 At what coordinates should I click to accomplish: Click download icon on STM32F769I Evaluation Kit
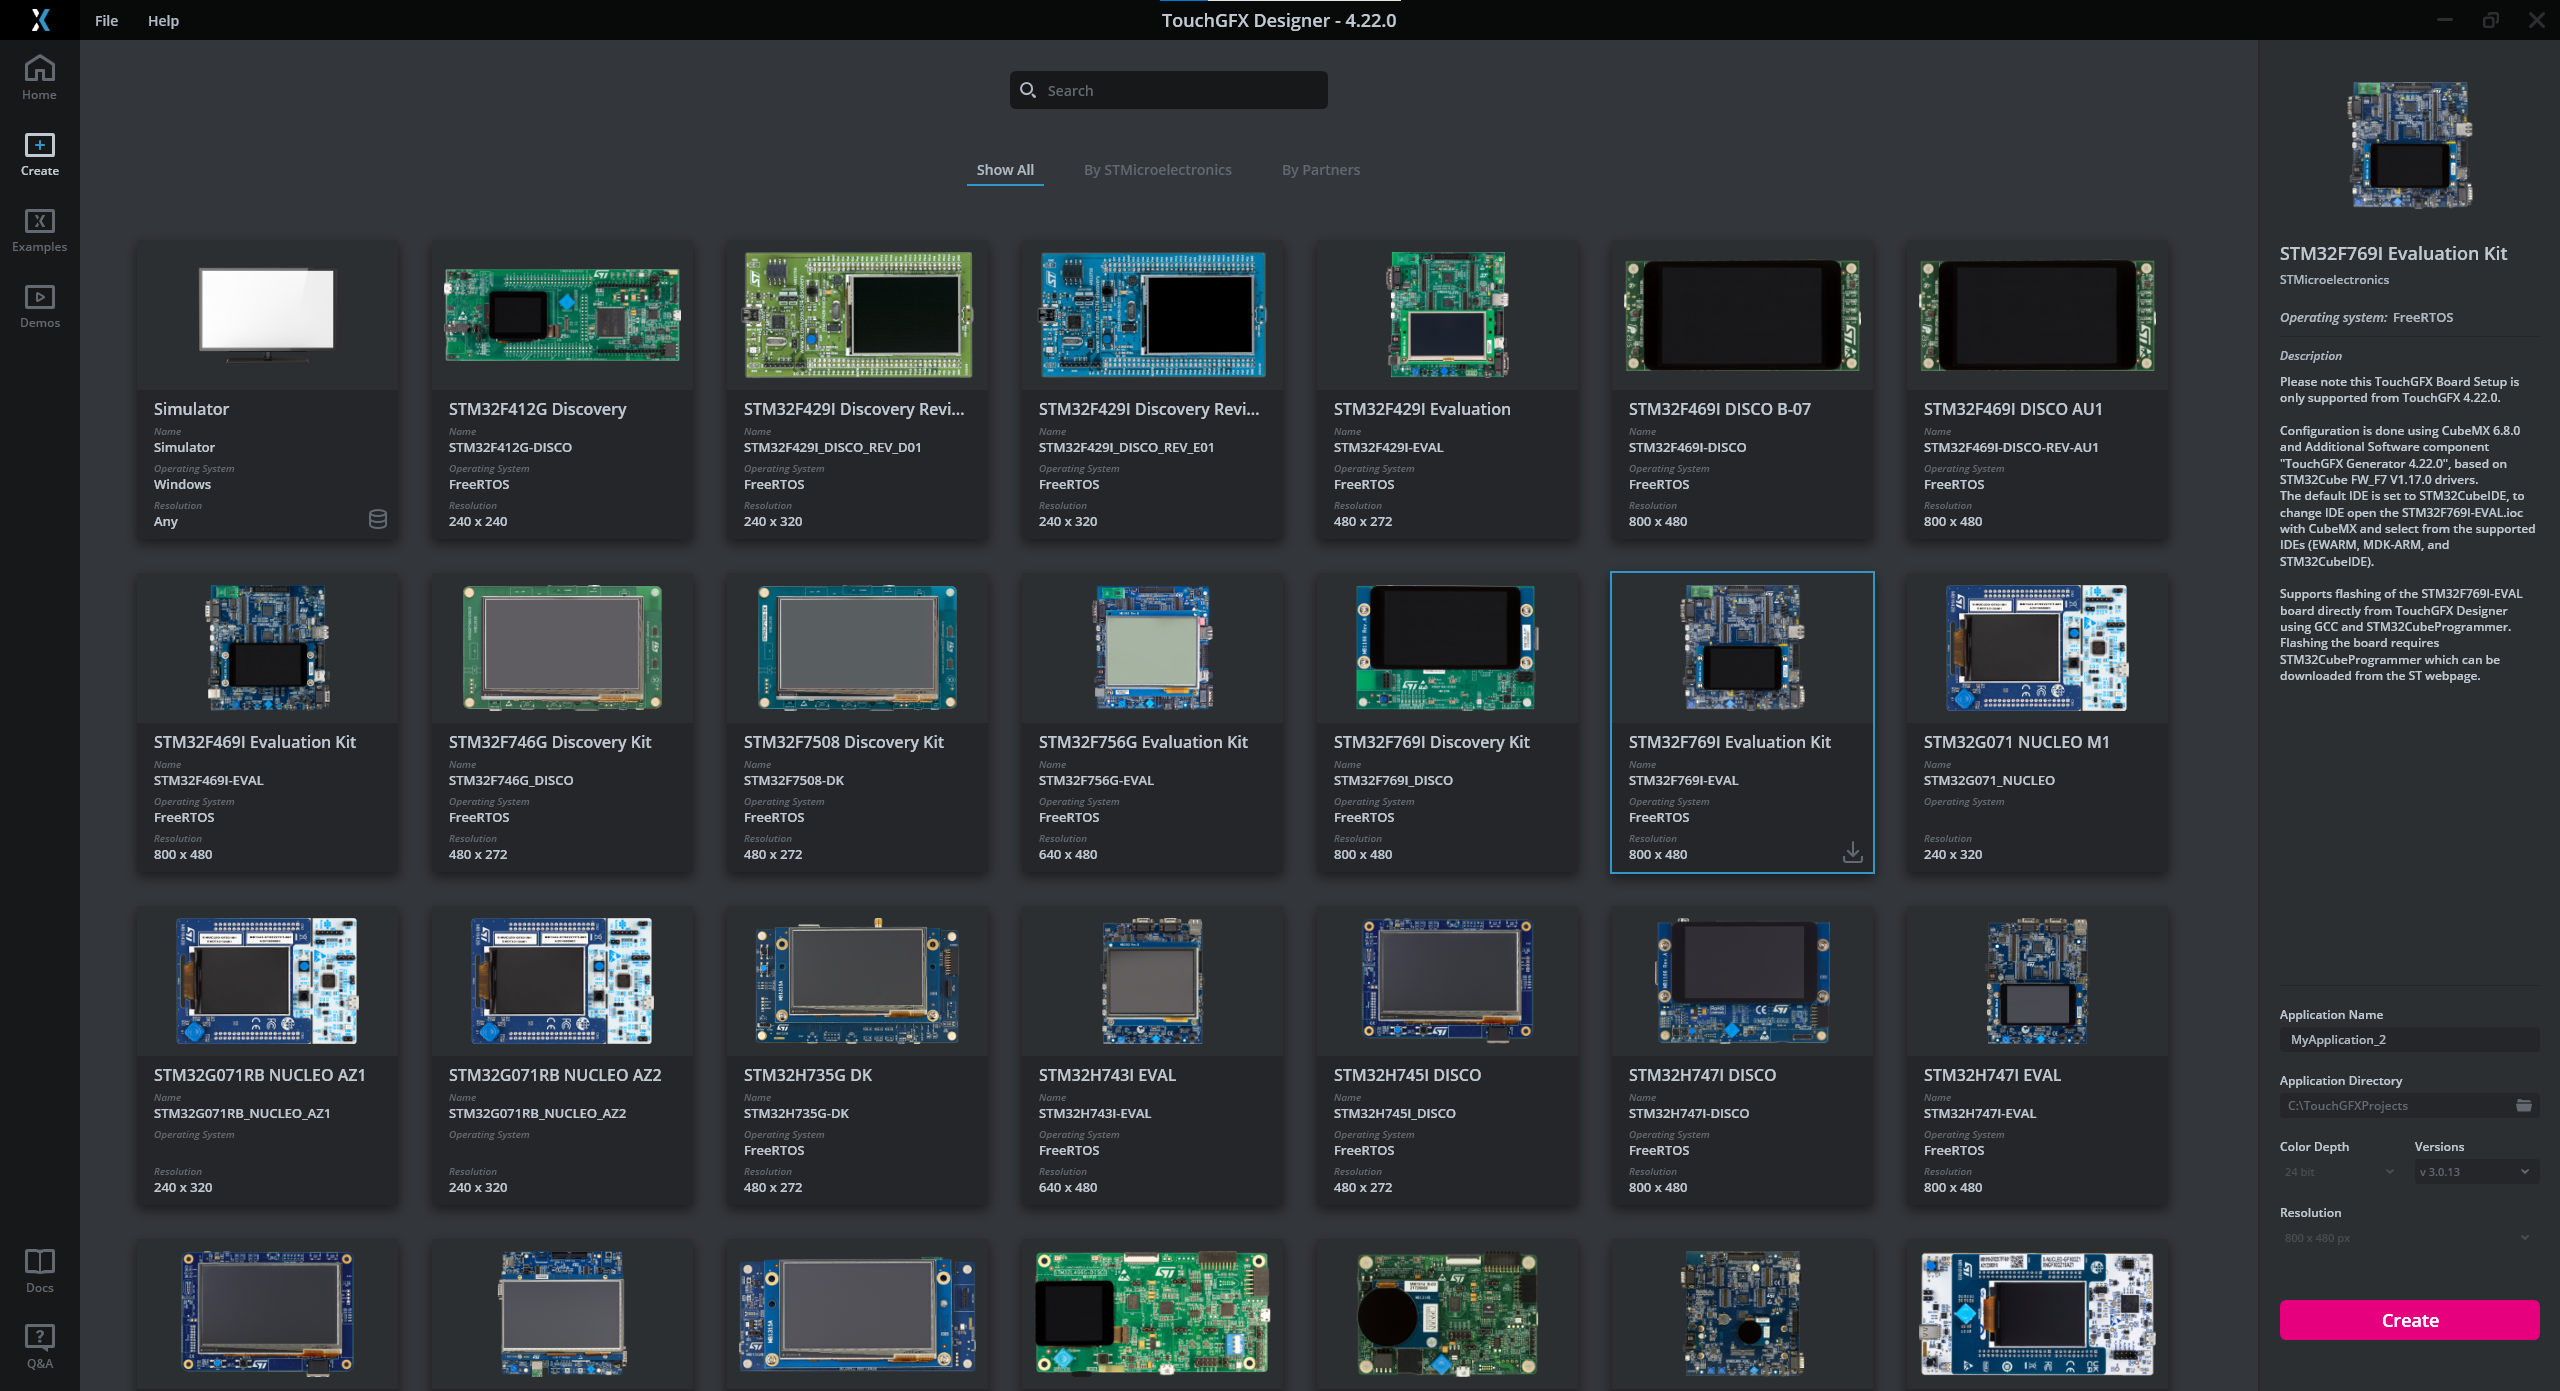(1853, 852)
